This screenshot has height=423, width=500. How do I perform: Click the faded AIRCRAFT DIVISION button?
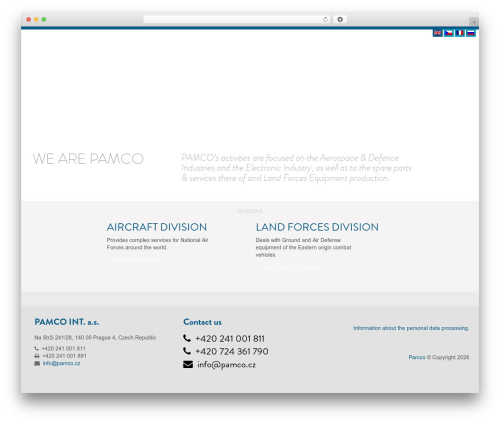(x=136, y=260)
